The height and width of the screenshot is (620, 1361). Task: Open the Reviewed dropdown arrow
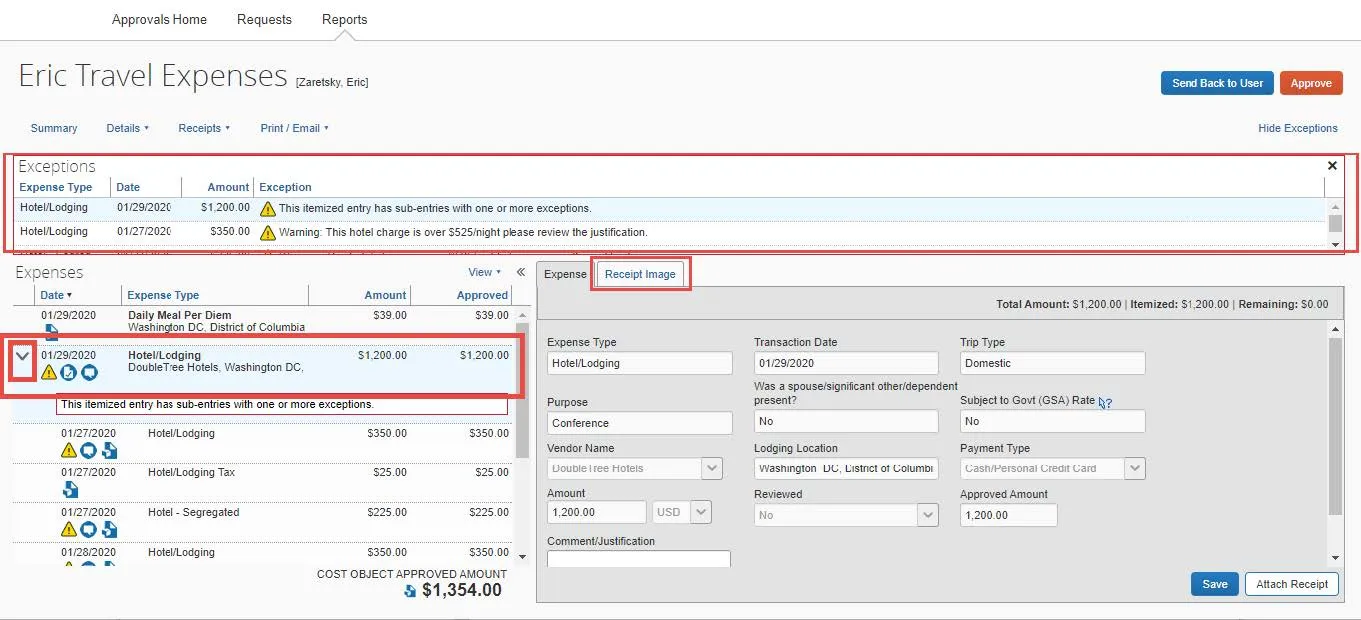click(929, 515)
